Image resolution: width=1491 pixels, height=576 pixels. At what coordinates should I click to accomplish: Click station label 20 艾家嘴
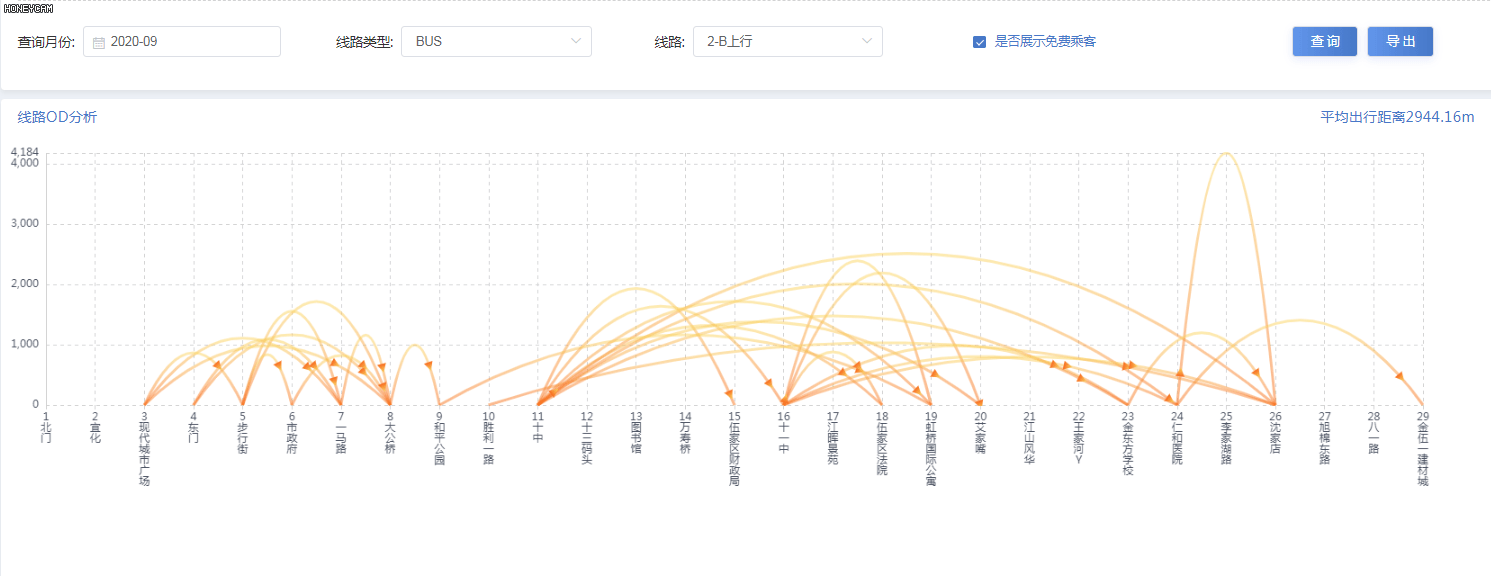980,433
